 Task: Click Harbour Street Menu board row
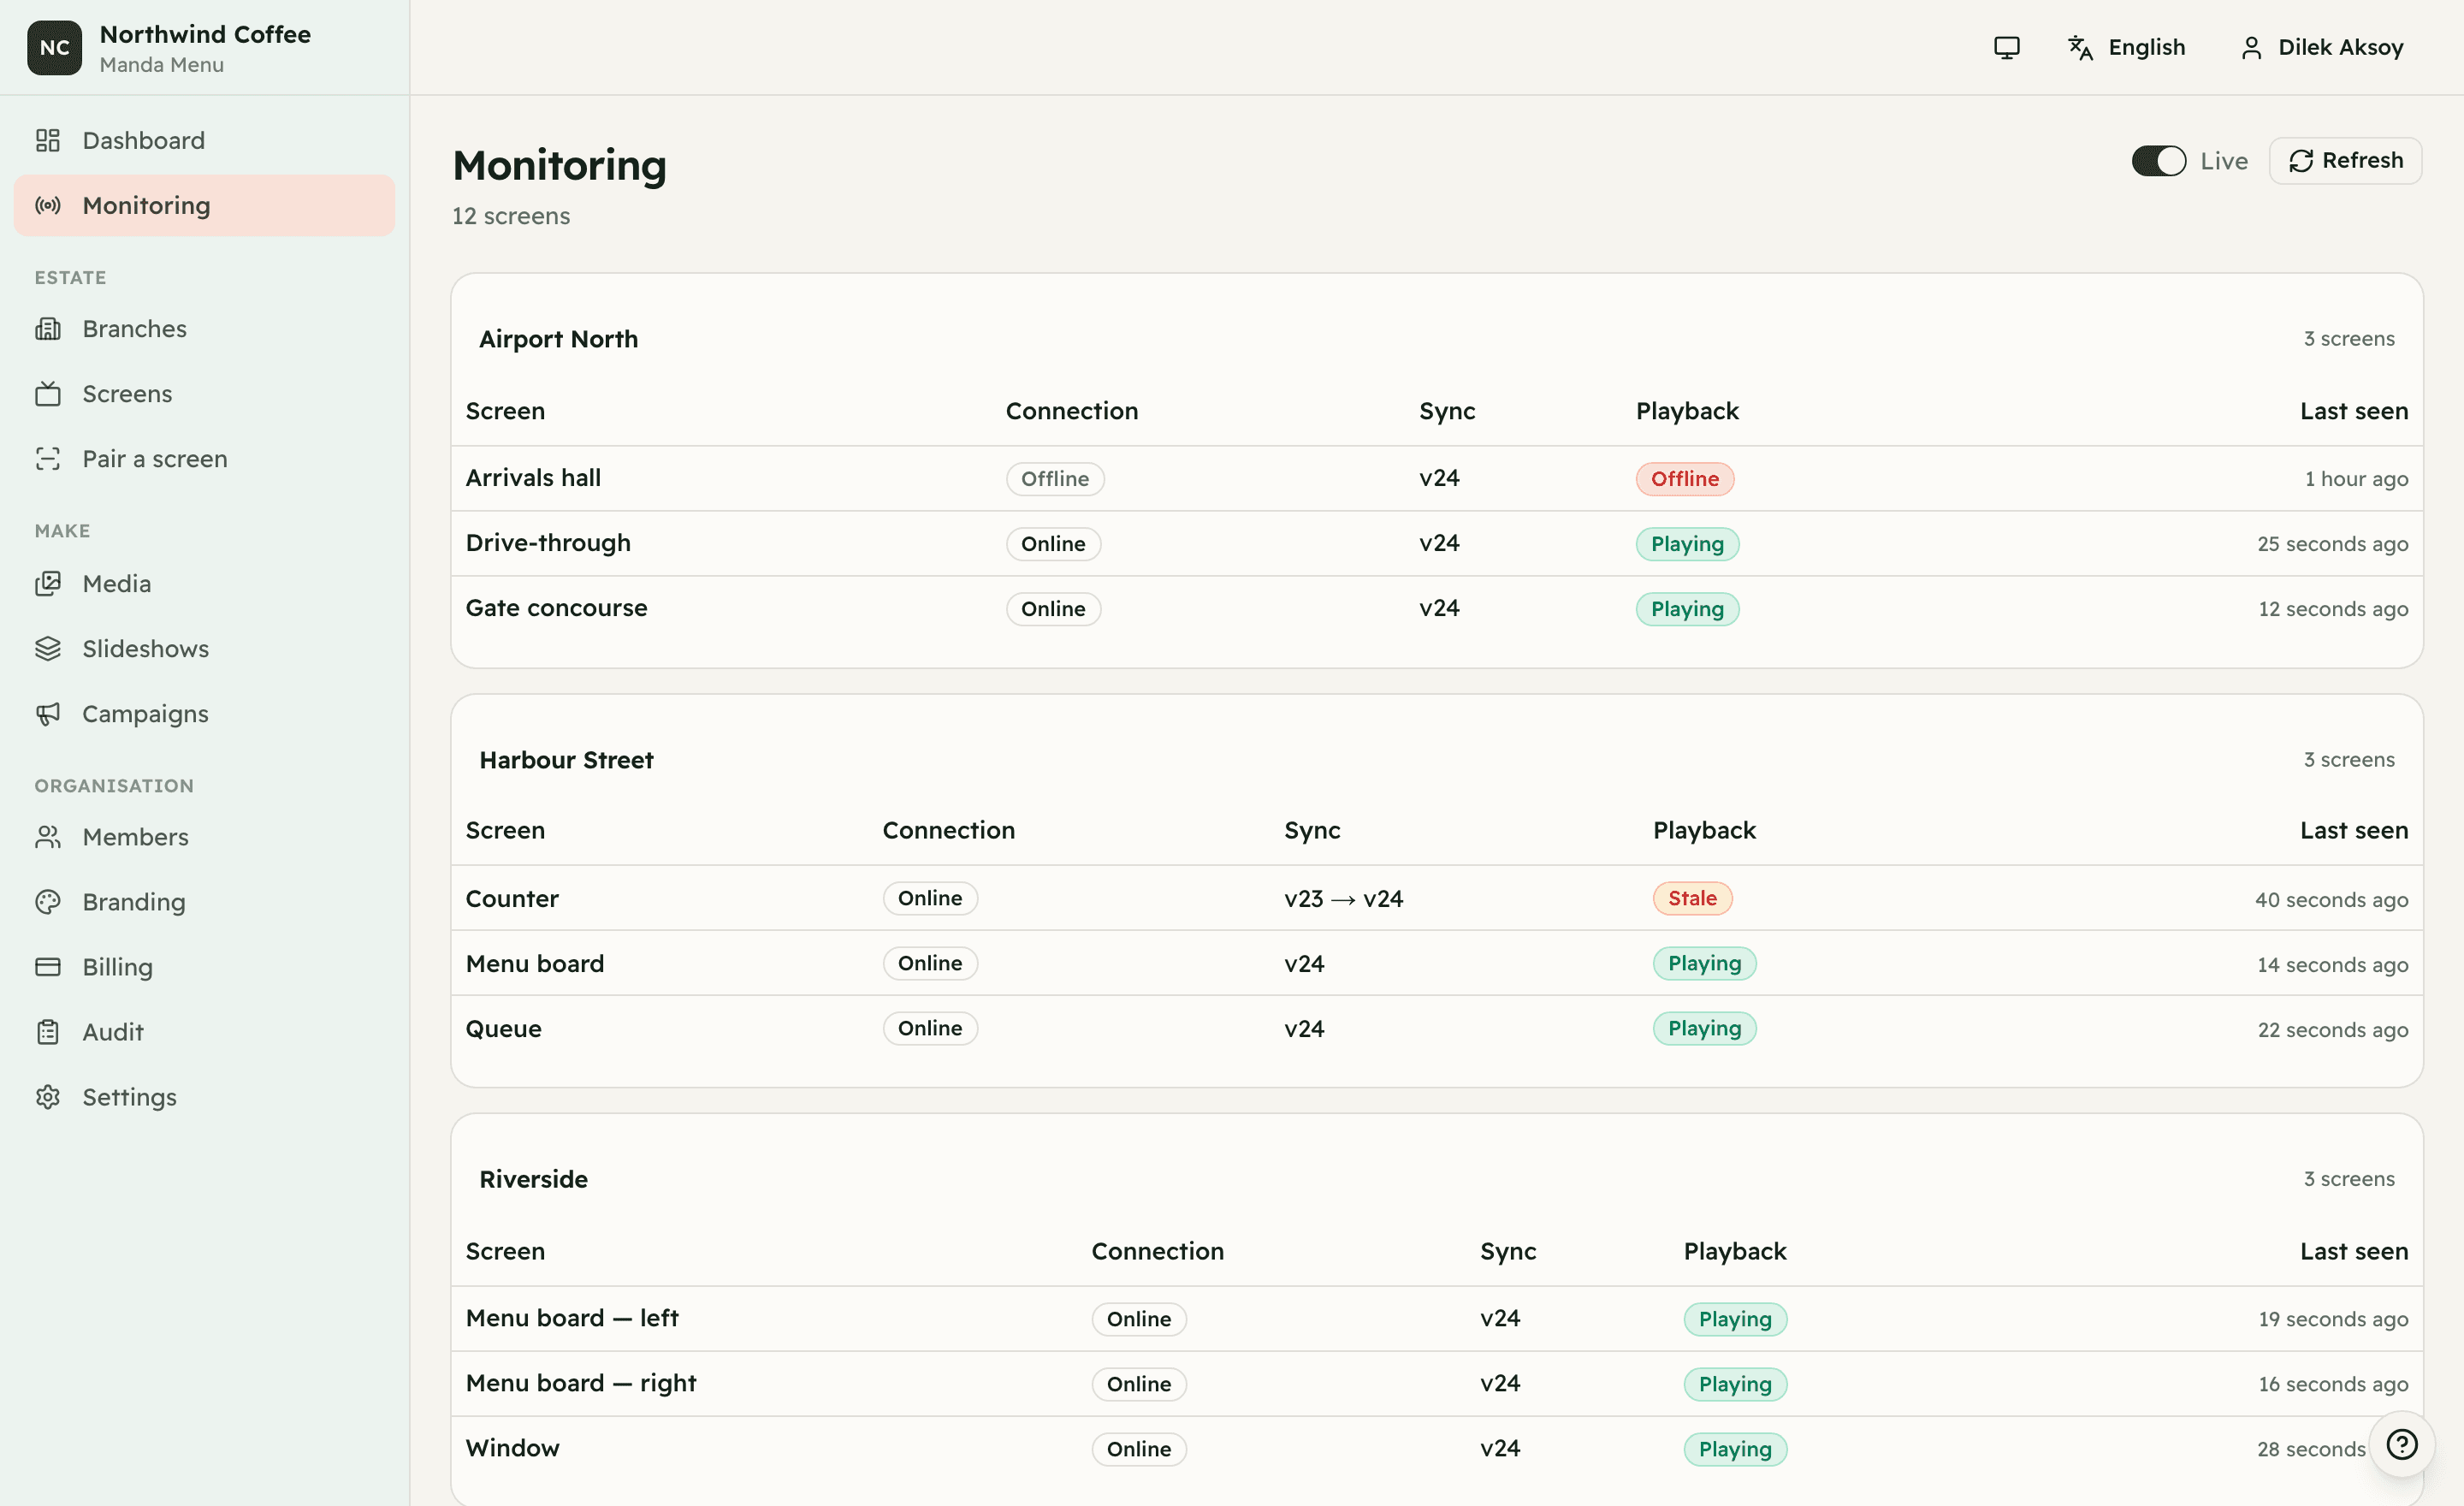click(1436, 964)
